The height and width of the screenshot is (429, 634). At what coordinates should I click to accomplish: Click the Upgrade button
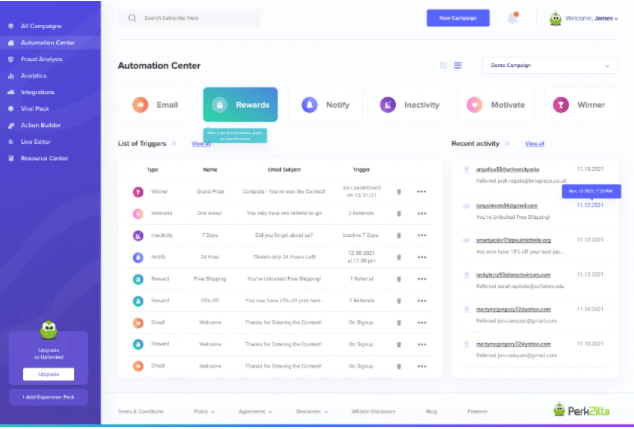coord(49,374)
